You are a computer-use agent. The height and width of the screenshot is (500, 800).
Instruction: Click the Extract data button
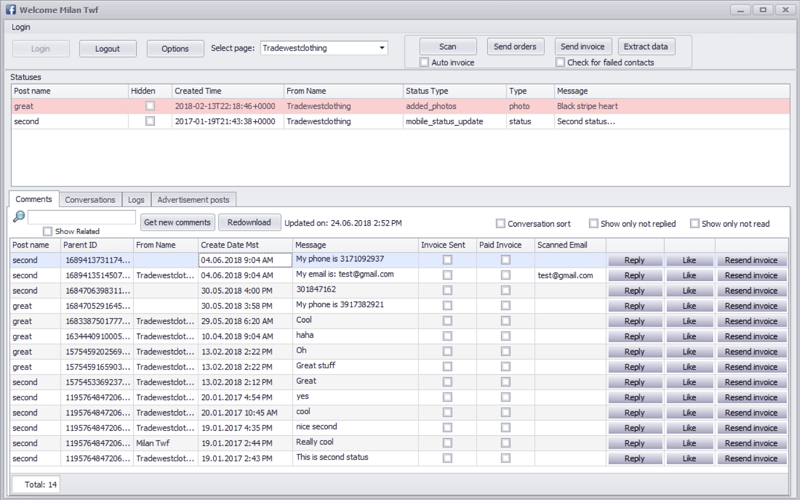point(646,46)
